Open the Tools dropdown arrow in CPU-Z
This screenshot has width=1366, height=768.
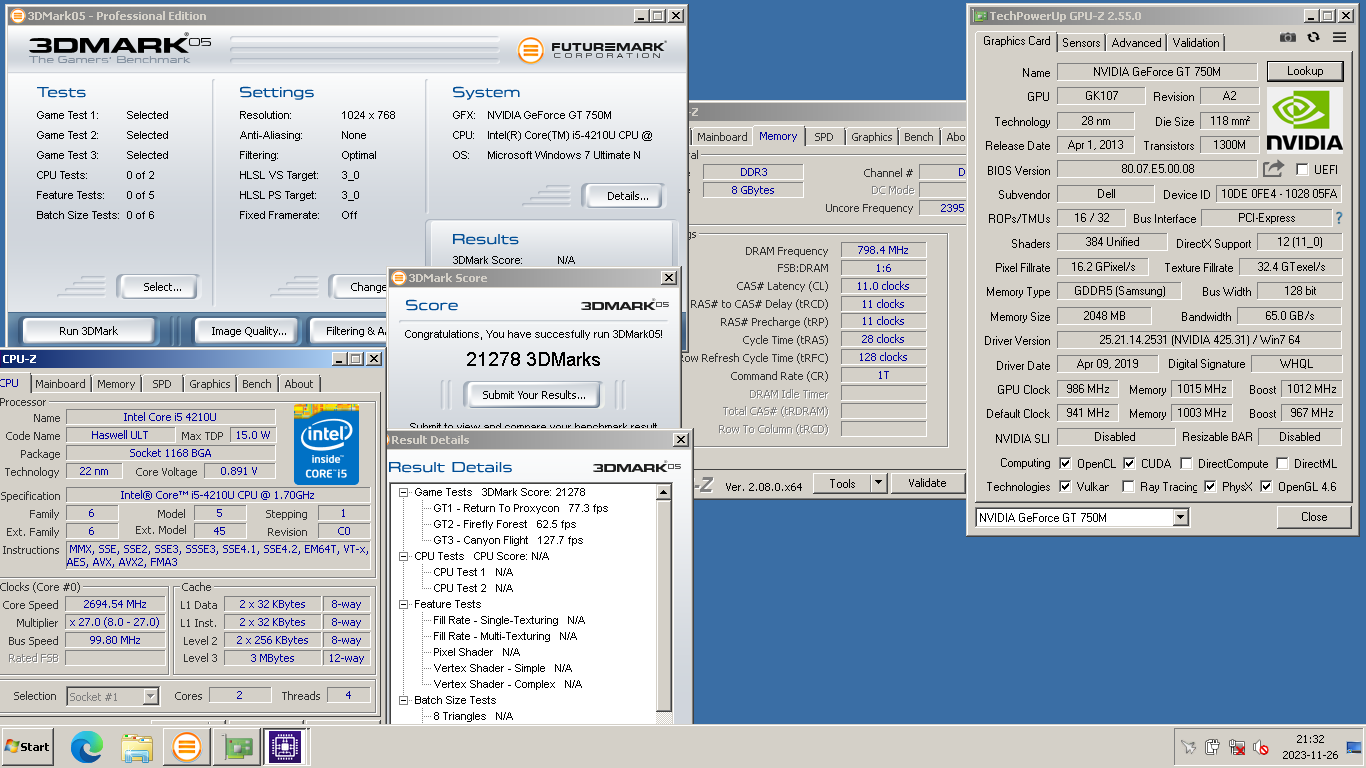tap(878, 483)
